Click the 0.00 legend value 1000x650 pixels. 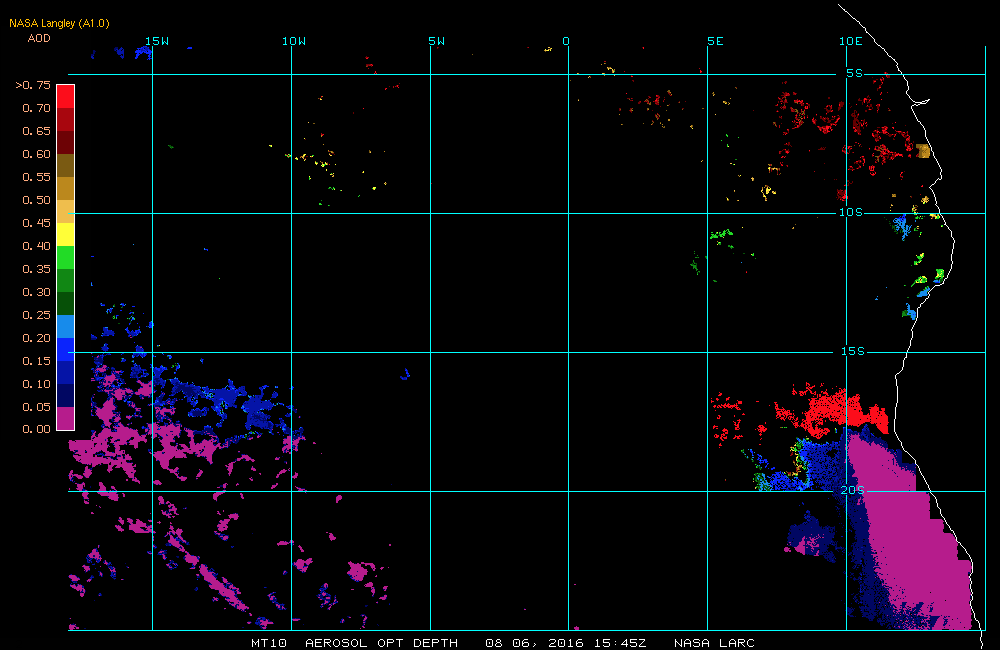[x=36, y=429]
